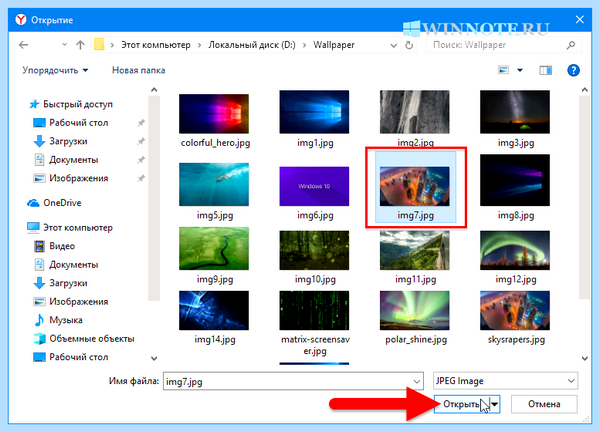
Task: Click pin icon beside Загрузки
Action: coord(141,141)
